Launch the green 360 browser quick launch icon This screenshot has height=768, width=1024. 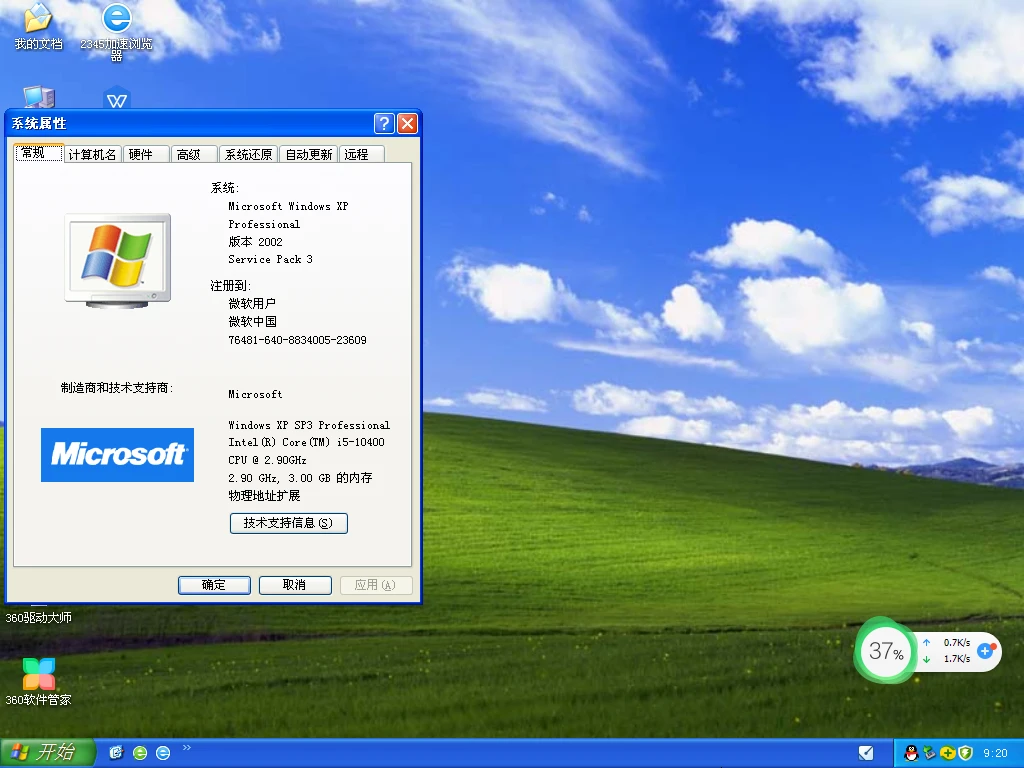140,753
